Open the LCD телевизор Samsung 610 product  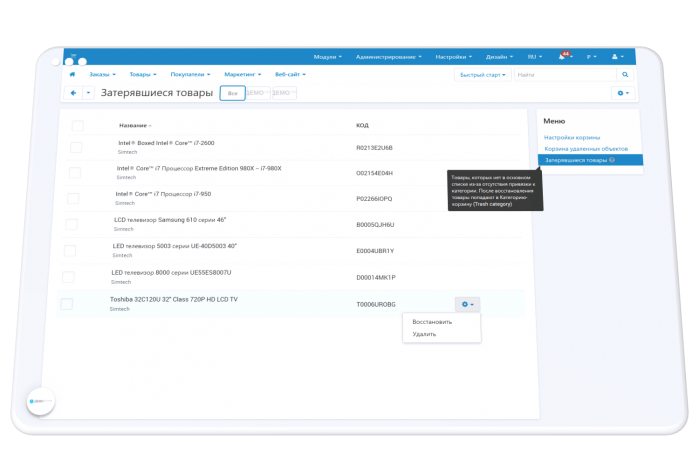point(170,220)
